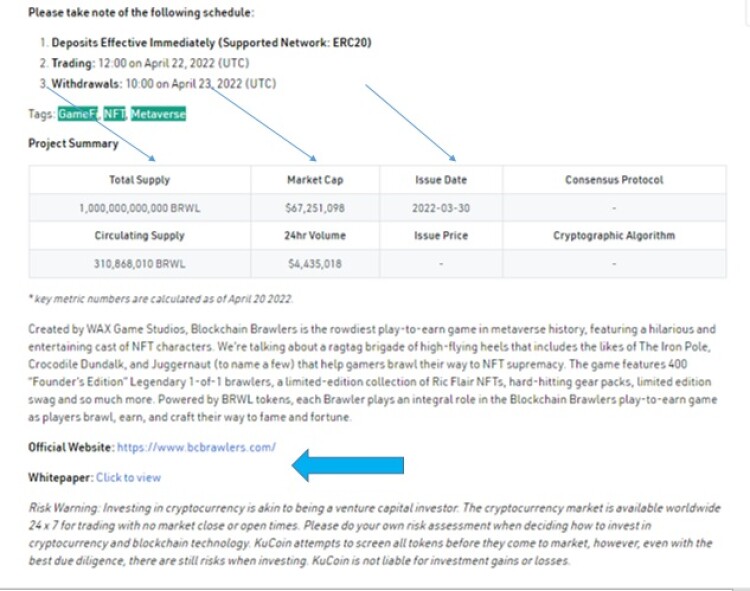Click the 'Consensus Protocol' header
750x591 pixels.
(614, 180)
